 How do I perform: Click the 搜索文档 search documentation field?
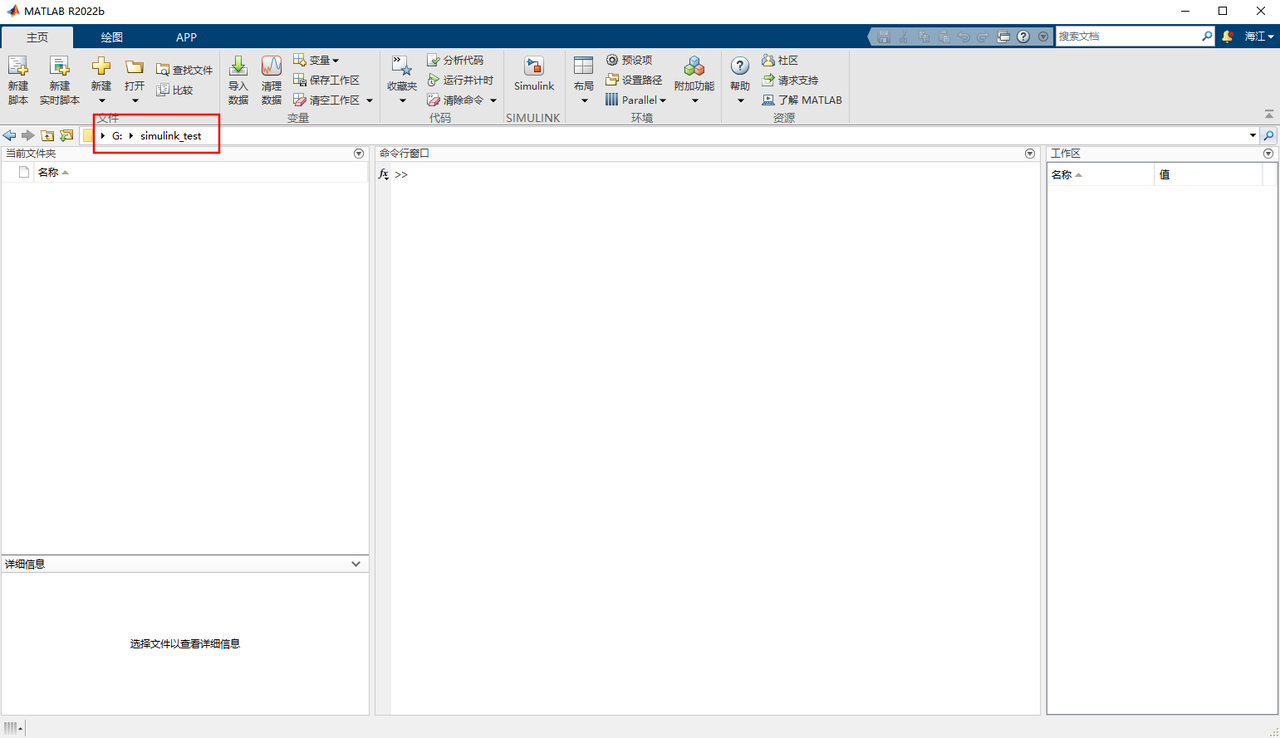click(x=1128, y=36)
